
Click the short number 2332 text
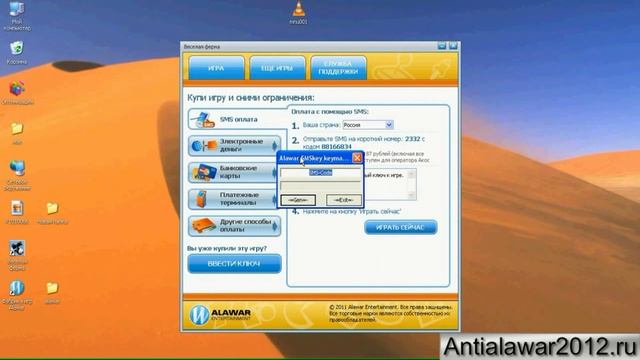[412, 139]
